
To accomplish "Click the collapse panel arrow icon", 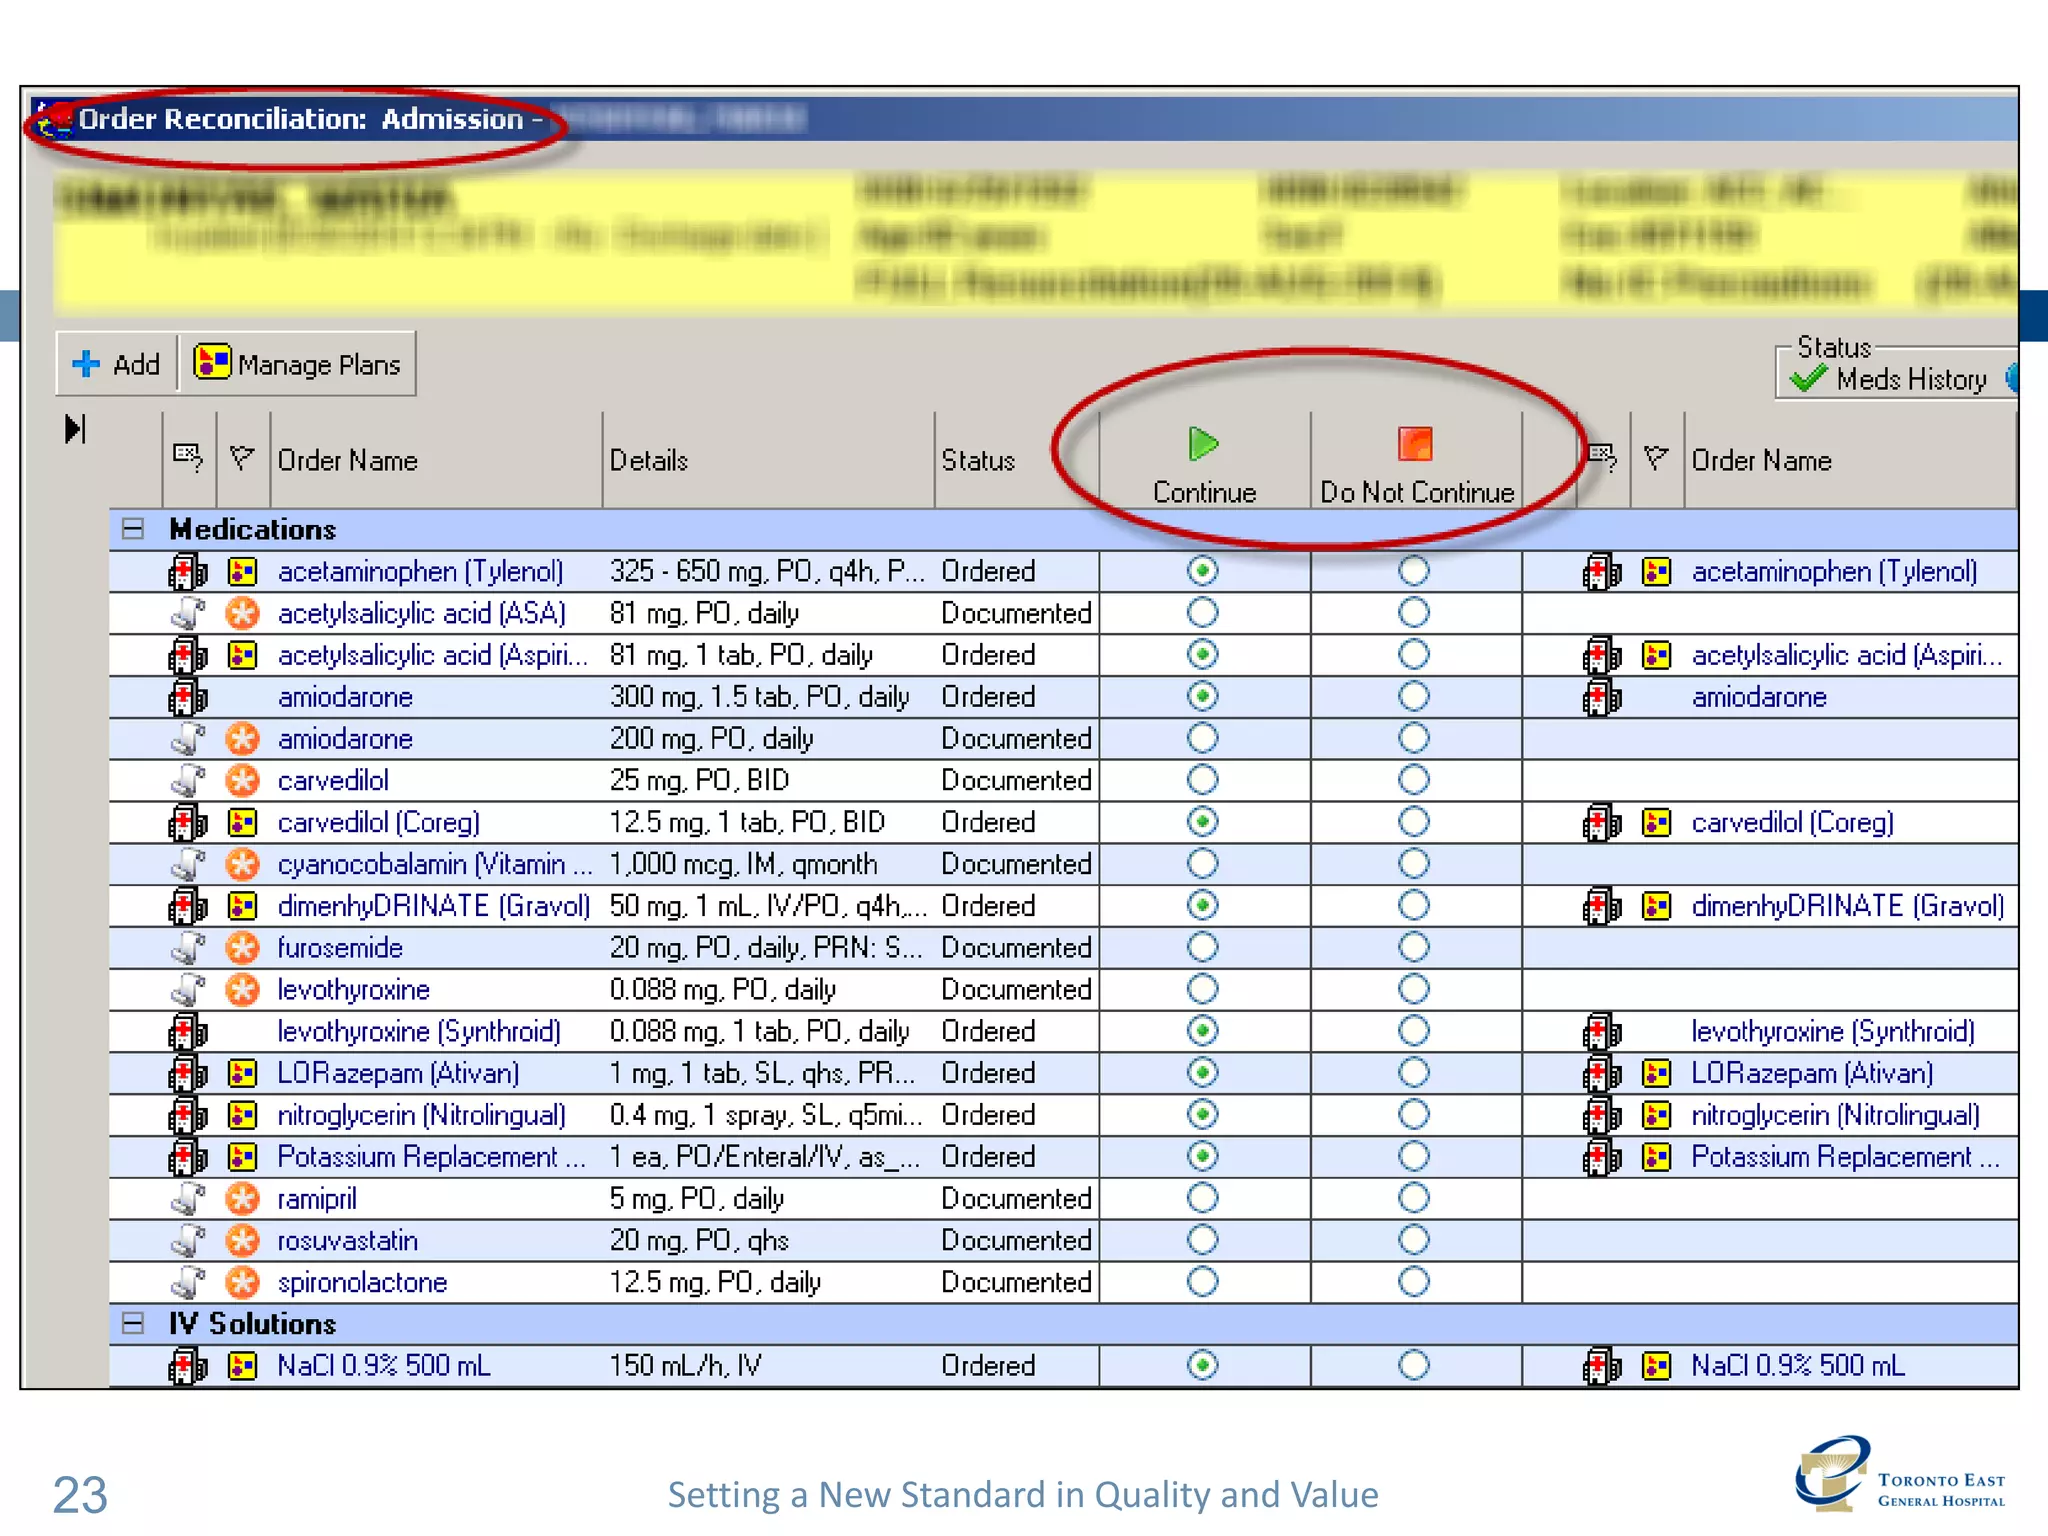I will pos(75,429).
